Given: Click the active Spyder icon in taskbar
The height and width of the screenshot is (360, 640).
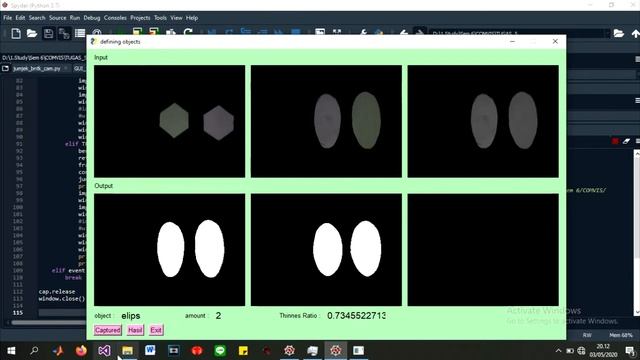Looking at the screenshot, I should coord(336,351).
